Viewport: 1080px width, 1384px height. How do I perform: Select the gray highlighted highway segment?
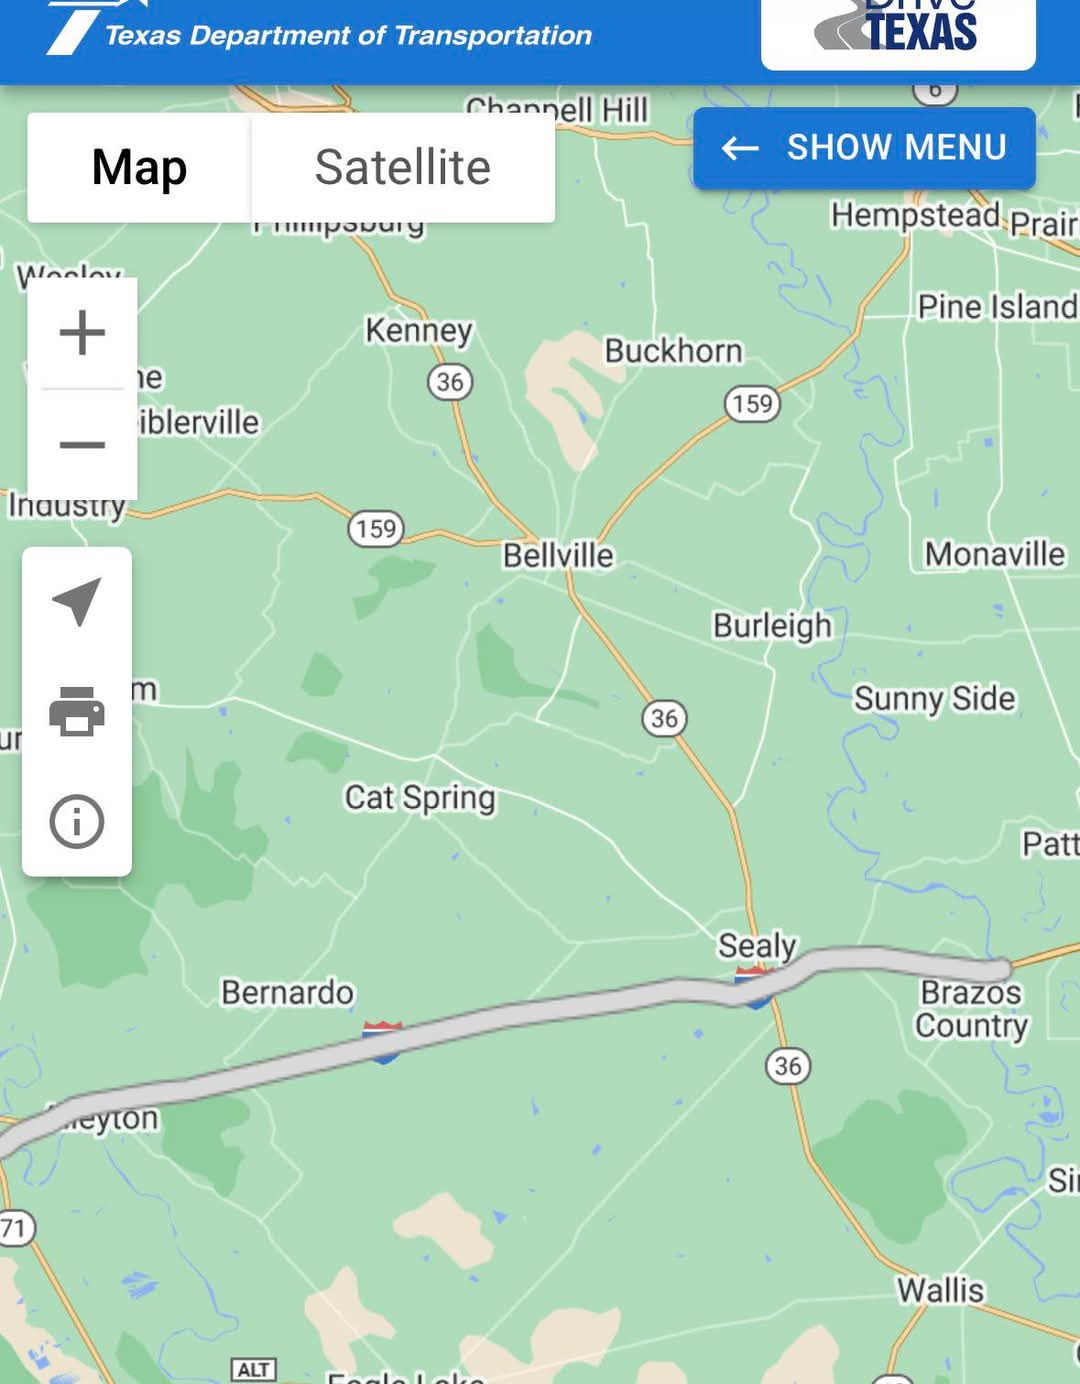[x=500, y=1025]
